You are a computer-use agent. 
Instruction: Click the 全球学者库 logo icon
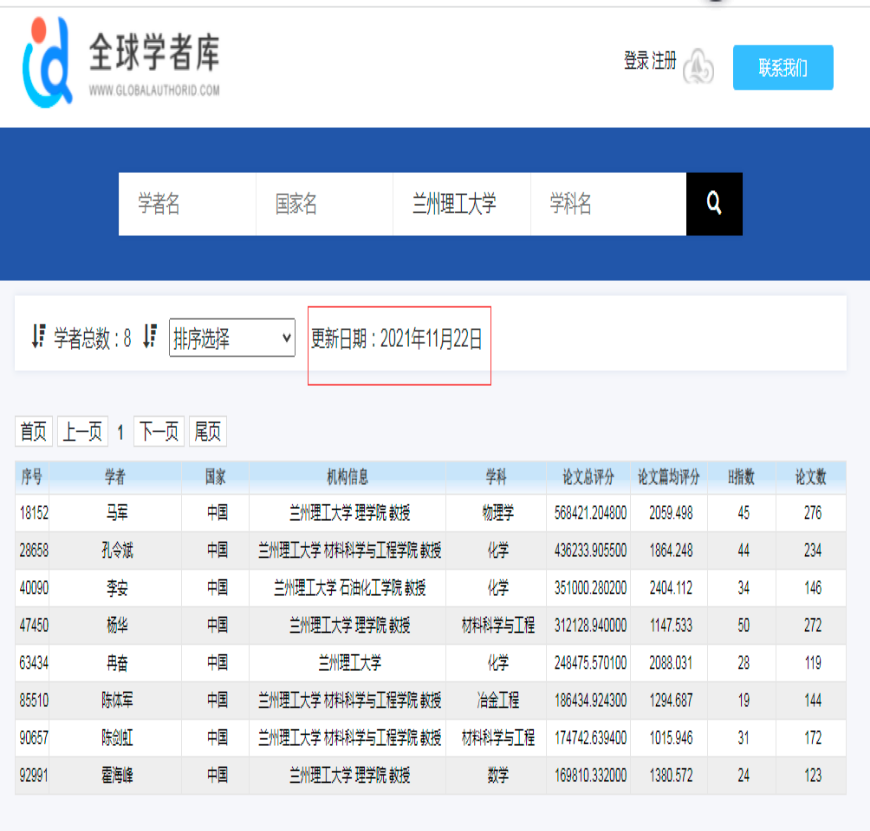(48, 62)
